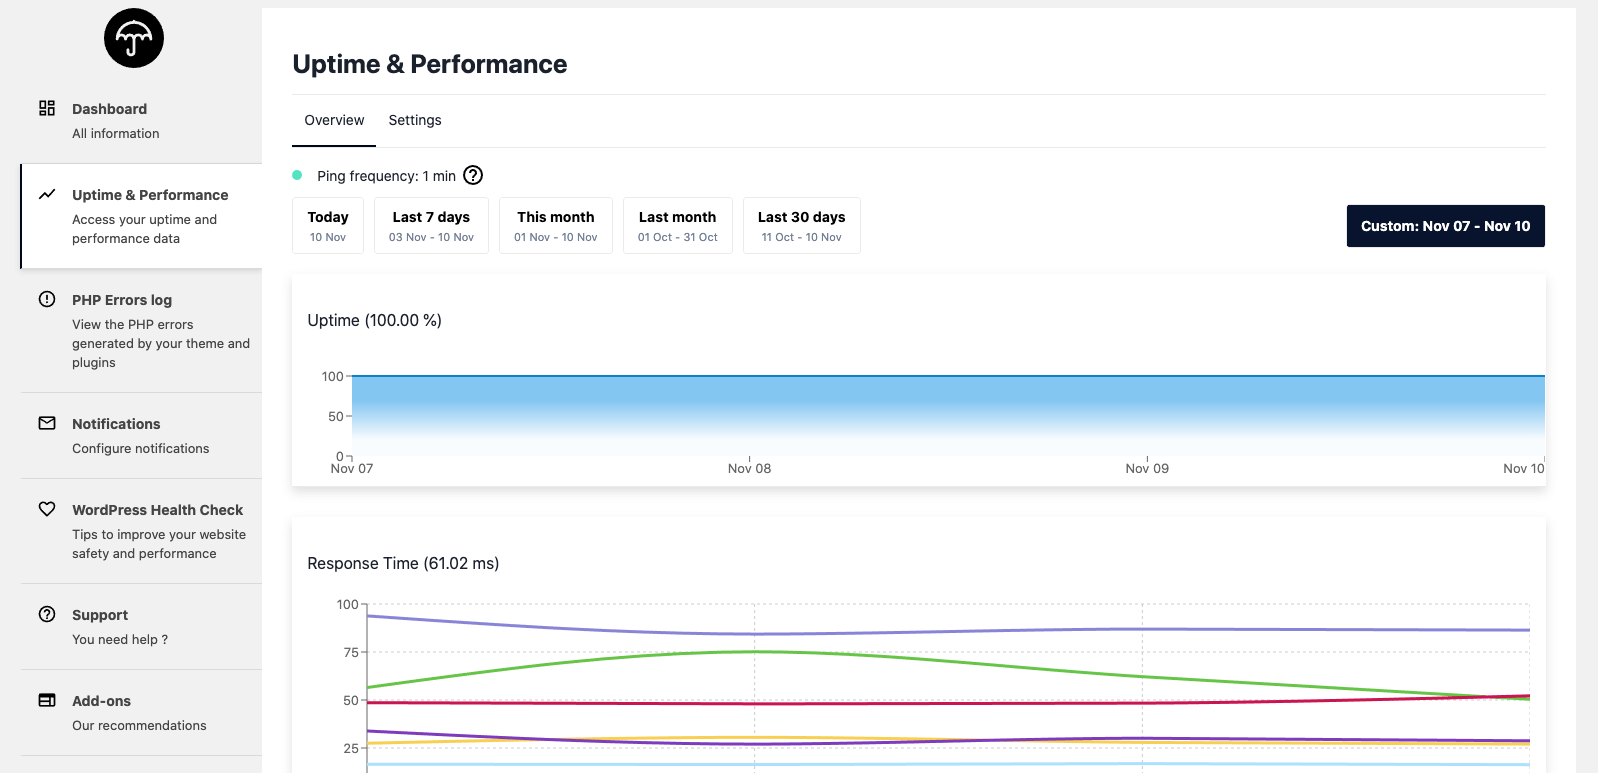This screenshot has width=1598, height=773.
Task: Open ping frequency help tooltip icon
Action: [x=473, y=176]
